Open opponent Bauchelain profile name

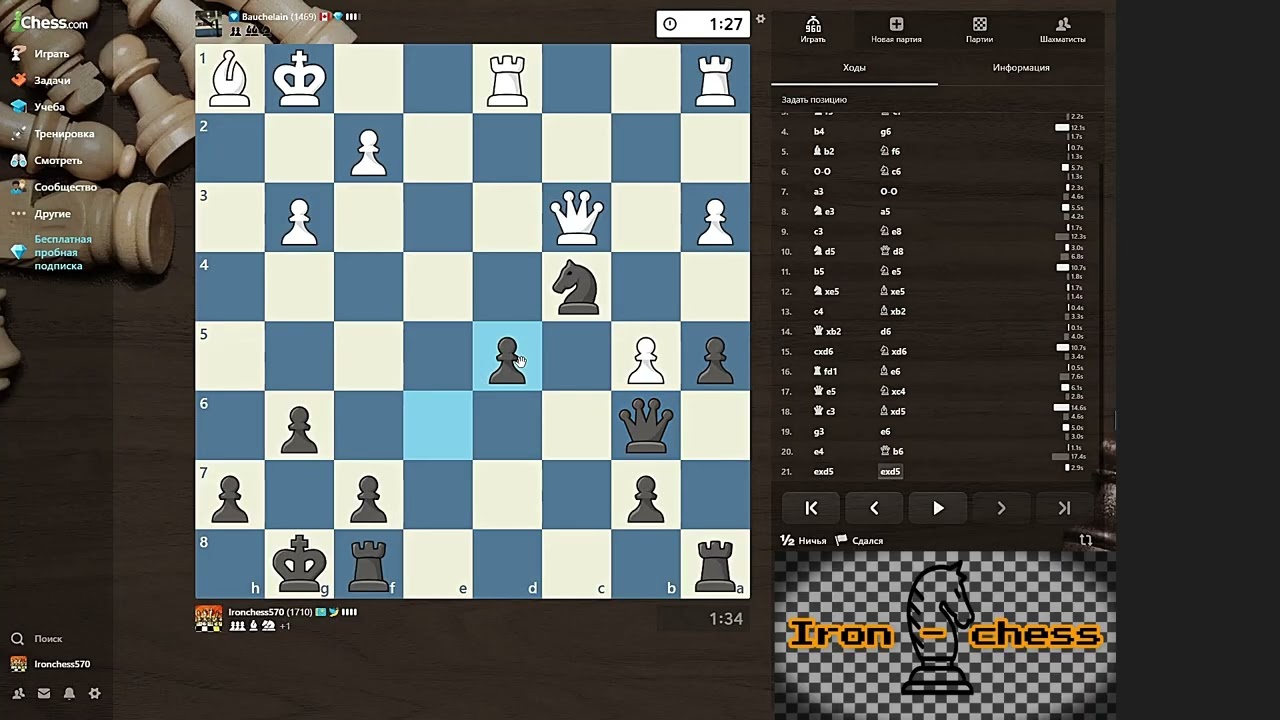[265, 16]
